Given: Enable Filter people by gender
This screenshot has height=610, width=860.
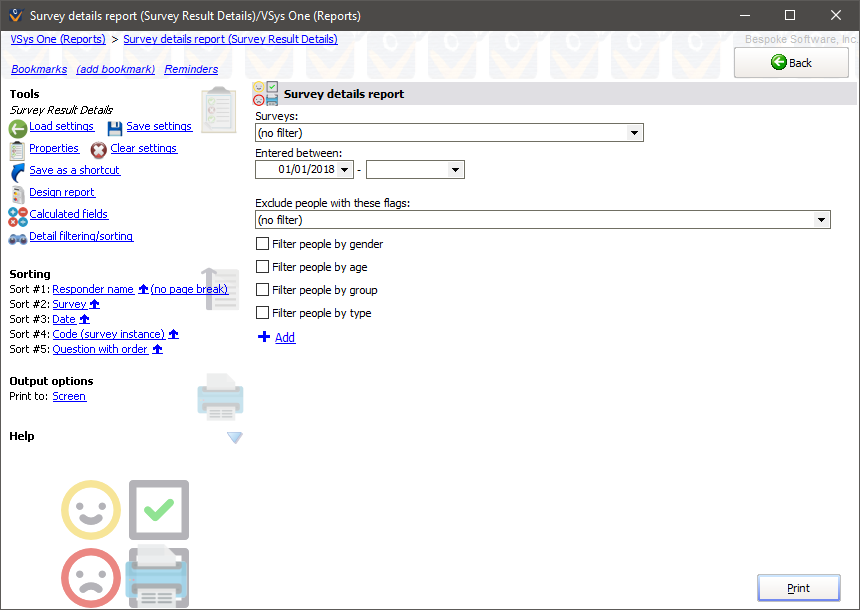Looking at the screenshot, I should click(x=262, y=243).
